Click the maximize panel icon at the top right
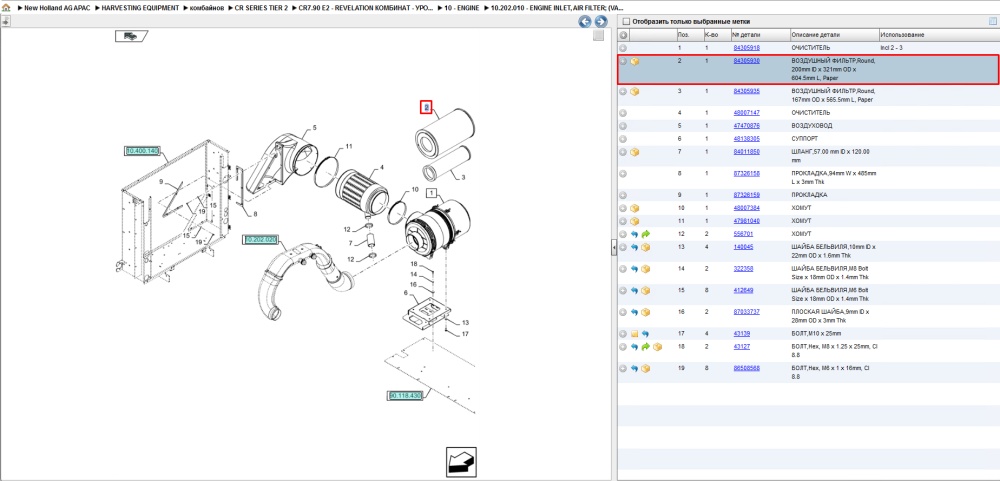Screen dimensions: 1000x481 [992, 21]
